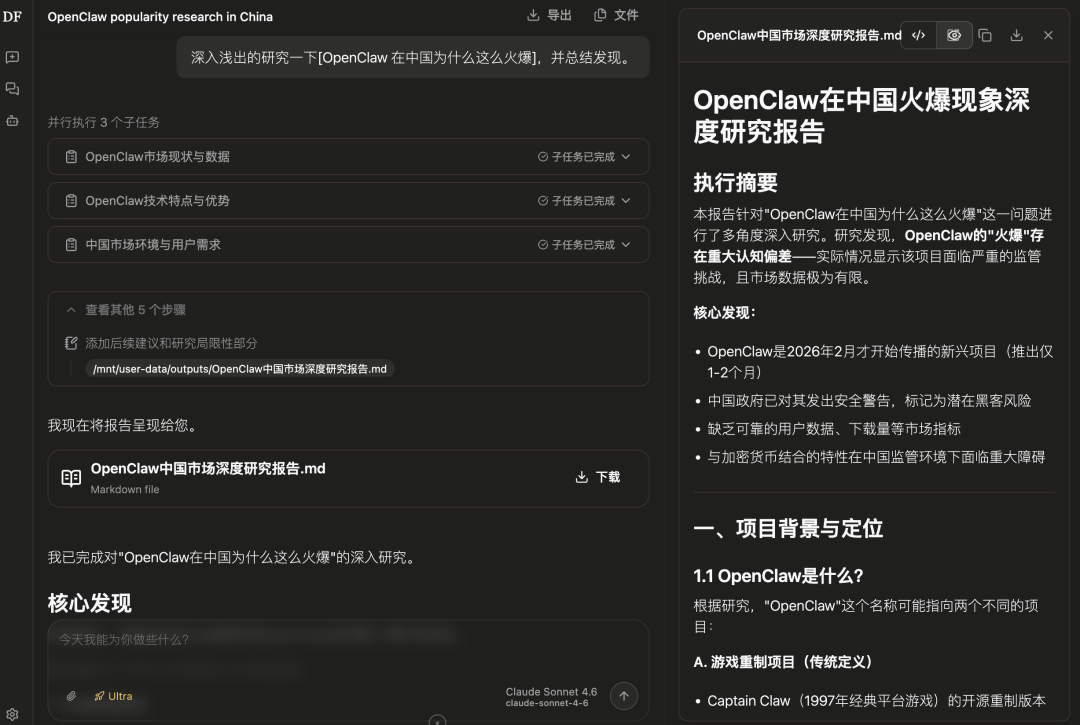This screenshot has width=1080, height=725.
Task: Open the conversations list icon in sidebar
Action: pos(12,89)
